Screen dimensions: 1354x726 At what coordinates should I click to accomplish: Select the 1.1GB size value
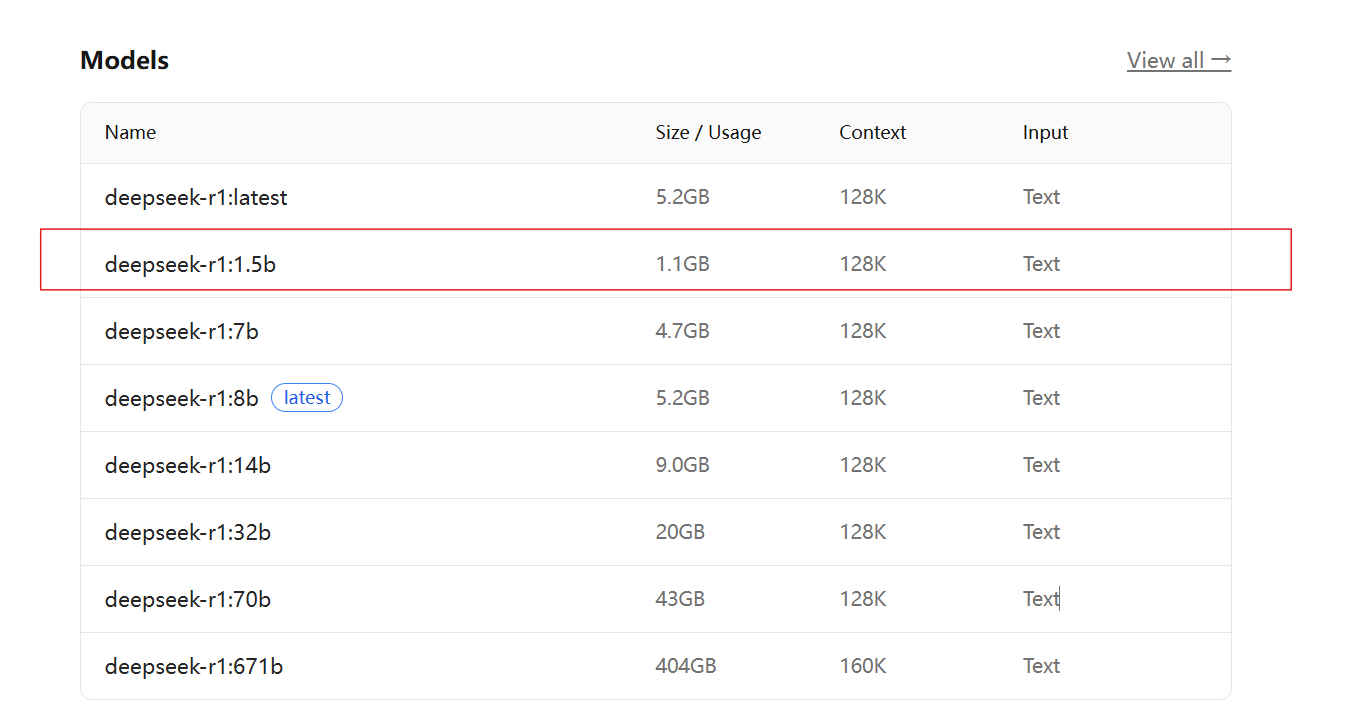click(683, 264)
